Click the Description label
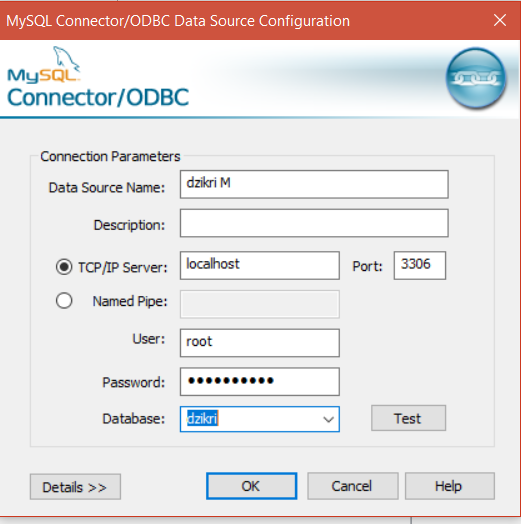The image size is (521, 524). [x=129, y=225]
